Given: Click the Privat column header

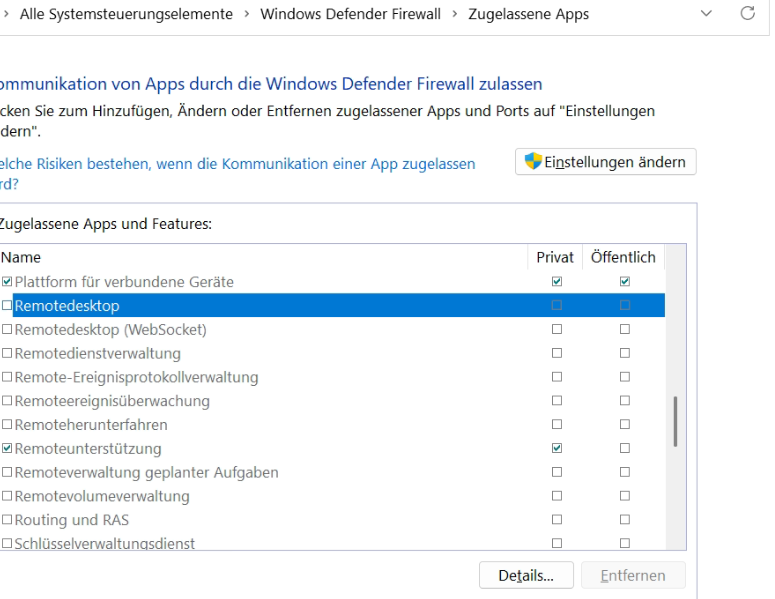Looking at the screenshot, I should tap(555, 257).
